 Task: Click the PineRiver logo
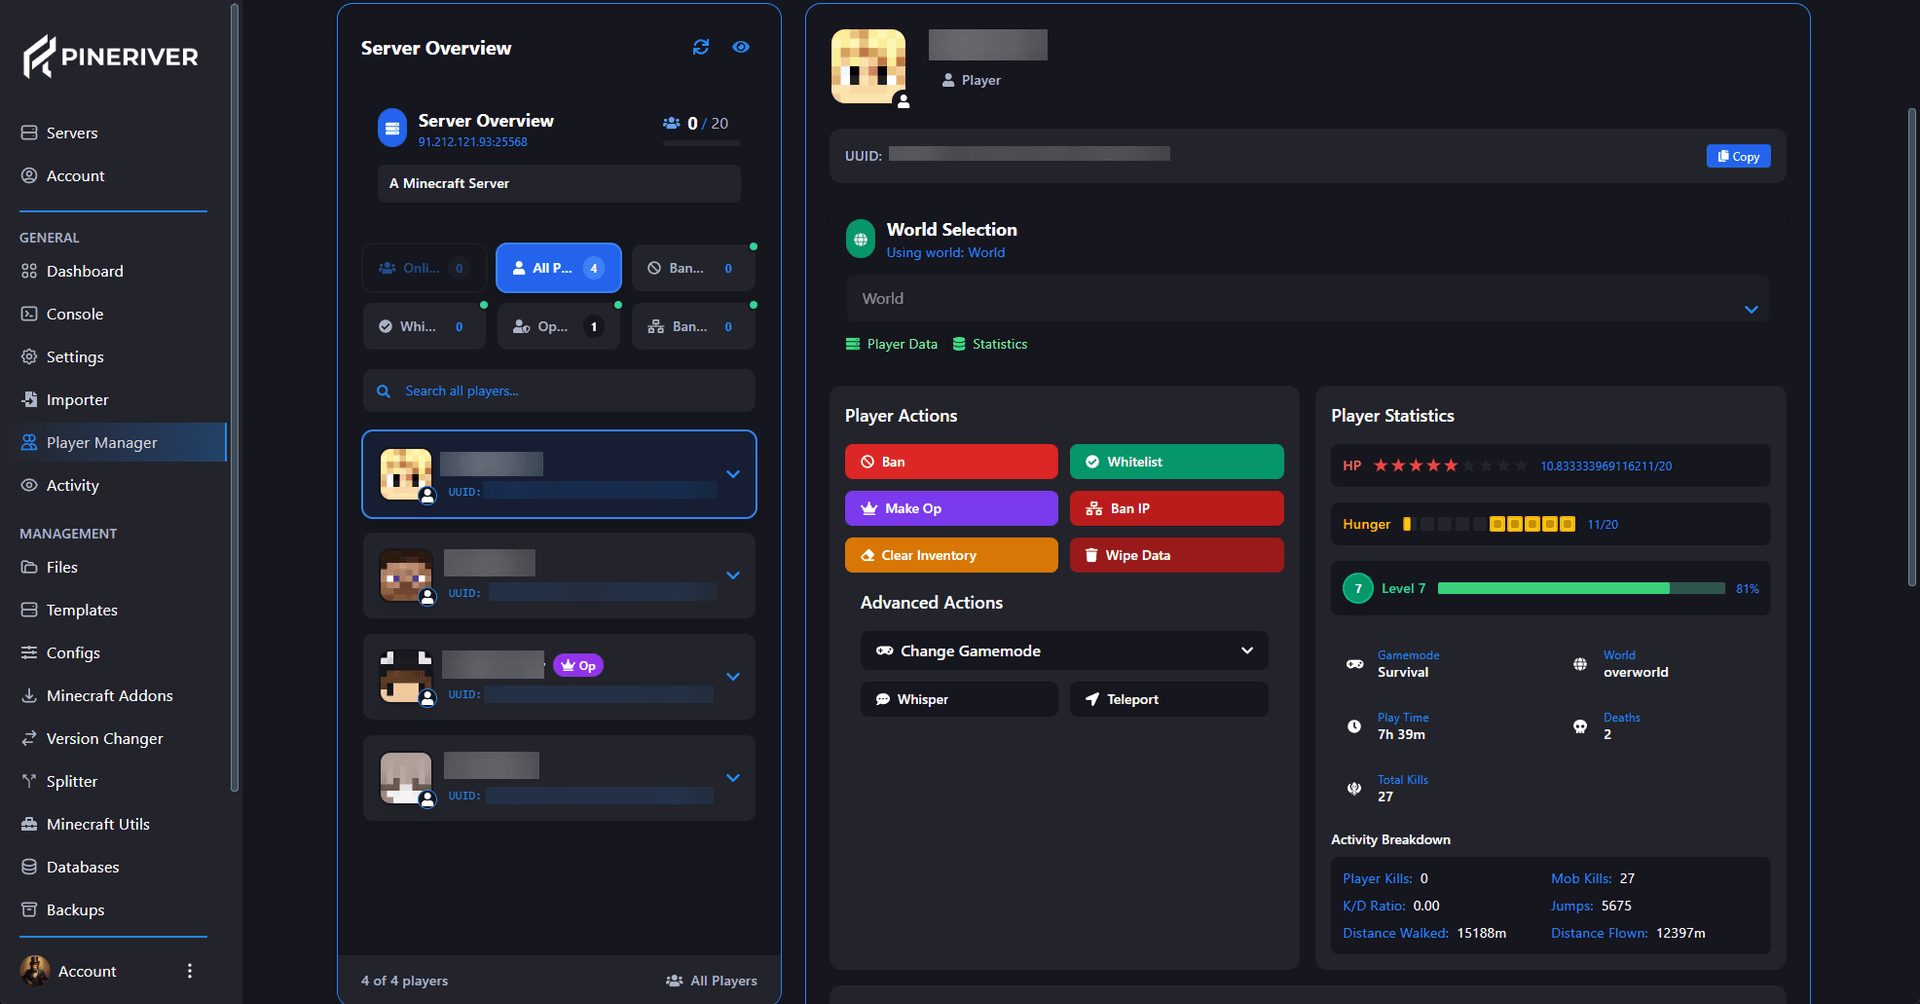click(x=111, y=57)
